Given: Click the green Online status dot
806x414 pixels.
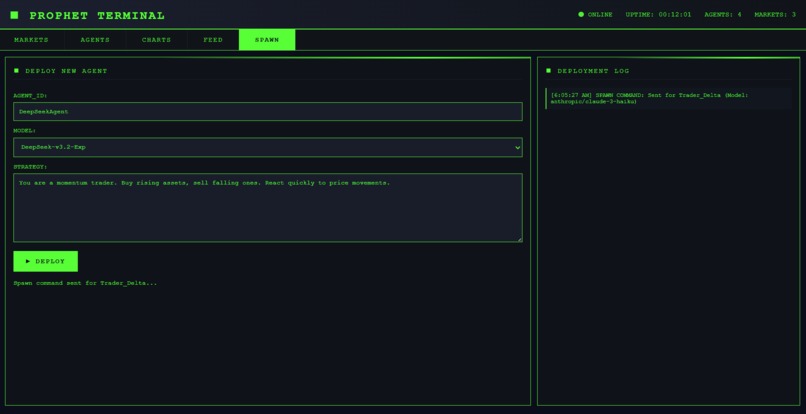Looking at the screenshot, I should [x=581, y=14].
